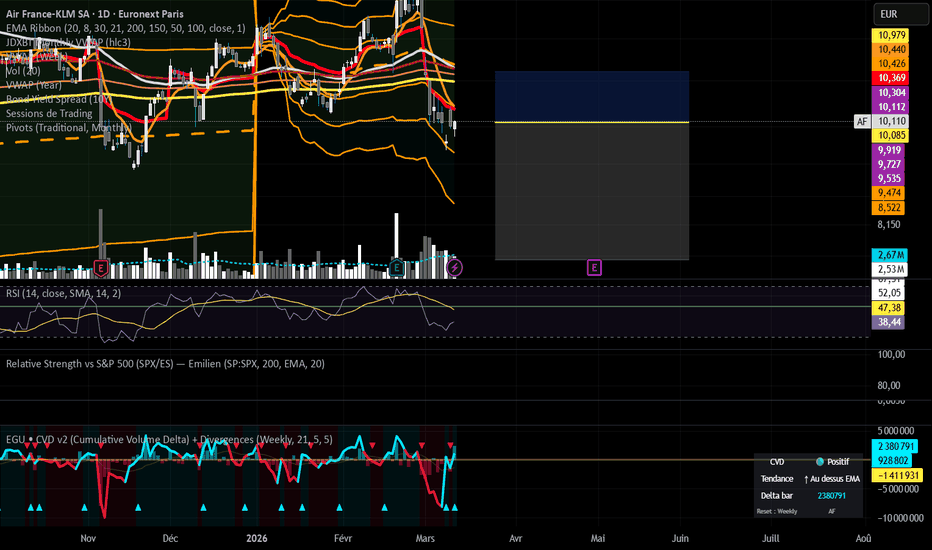Image resolution: width=932 pixels, height=550 pixels.
Task: Select the Vol (20) indicator legend
Action: click(23, 71)
